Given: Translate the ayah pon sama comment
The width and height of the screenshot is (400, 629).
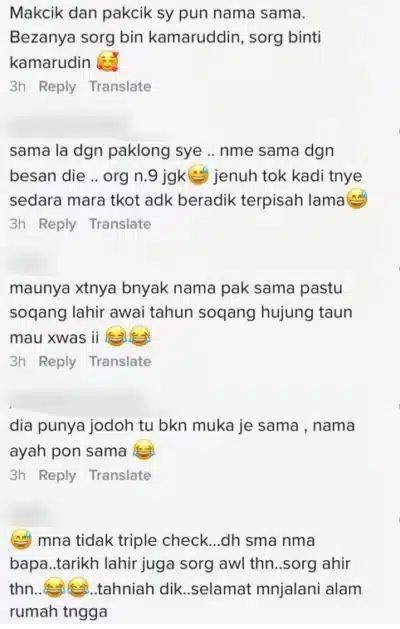Looking at the screenshot, I should [120, 475].
